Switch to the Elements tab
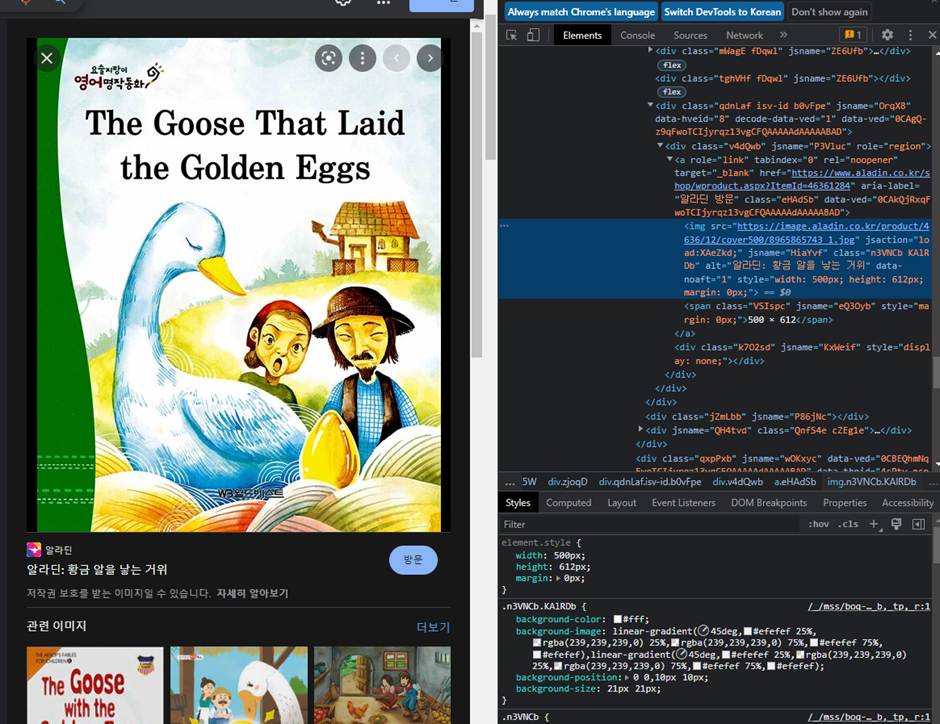 (x=582, y=35)
